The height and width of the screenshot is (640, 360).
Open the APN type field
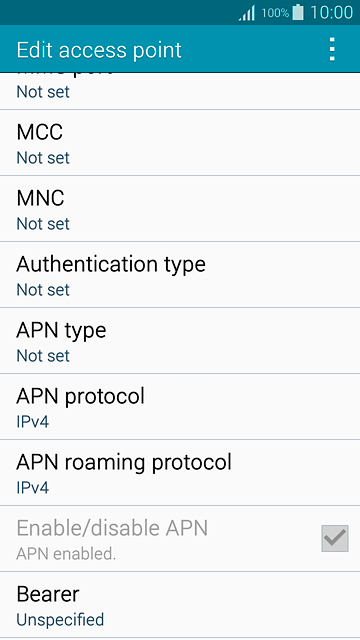point(180,340)
